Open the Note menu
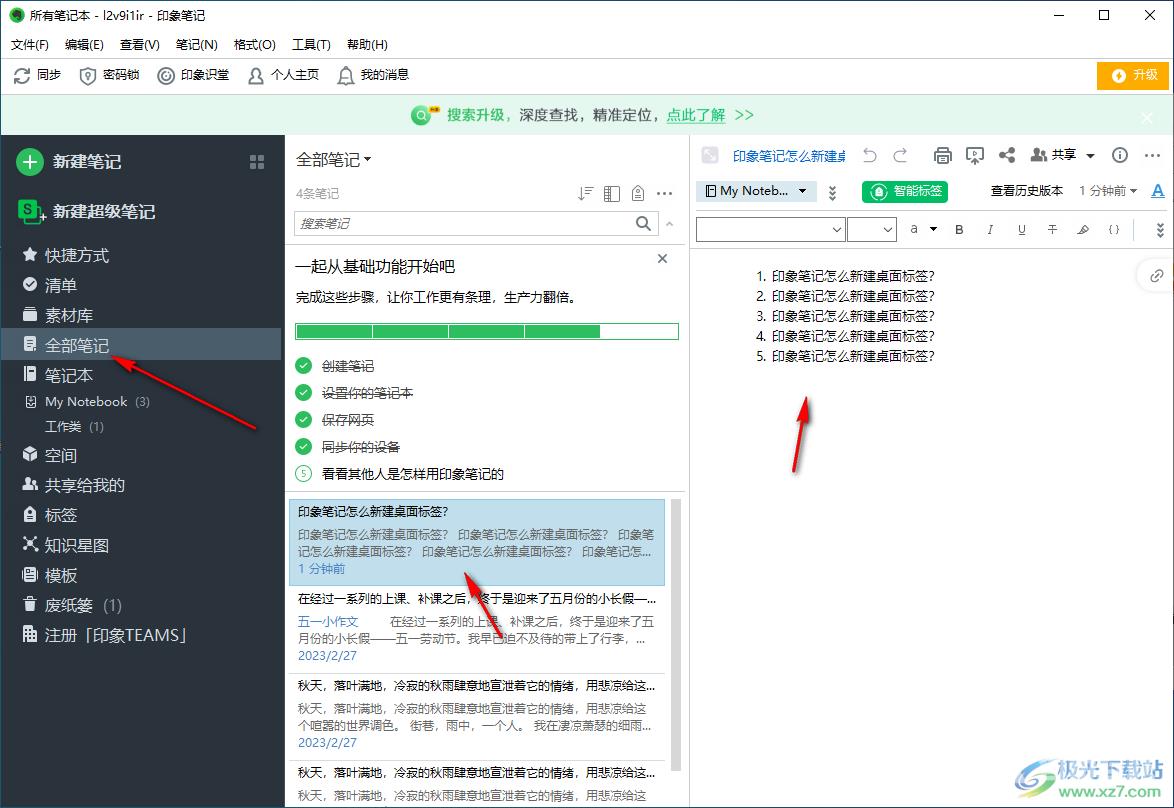This screenshot has height=808, width=1174. click(197, 44)
